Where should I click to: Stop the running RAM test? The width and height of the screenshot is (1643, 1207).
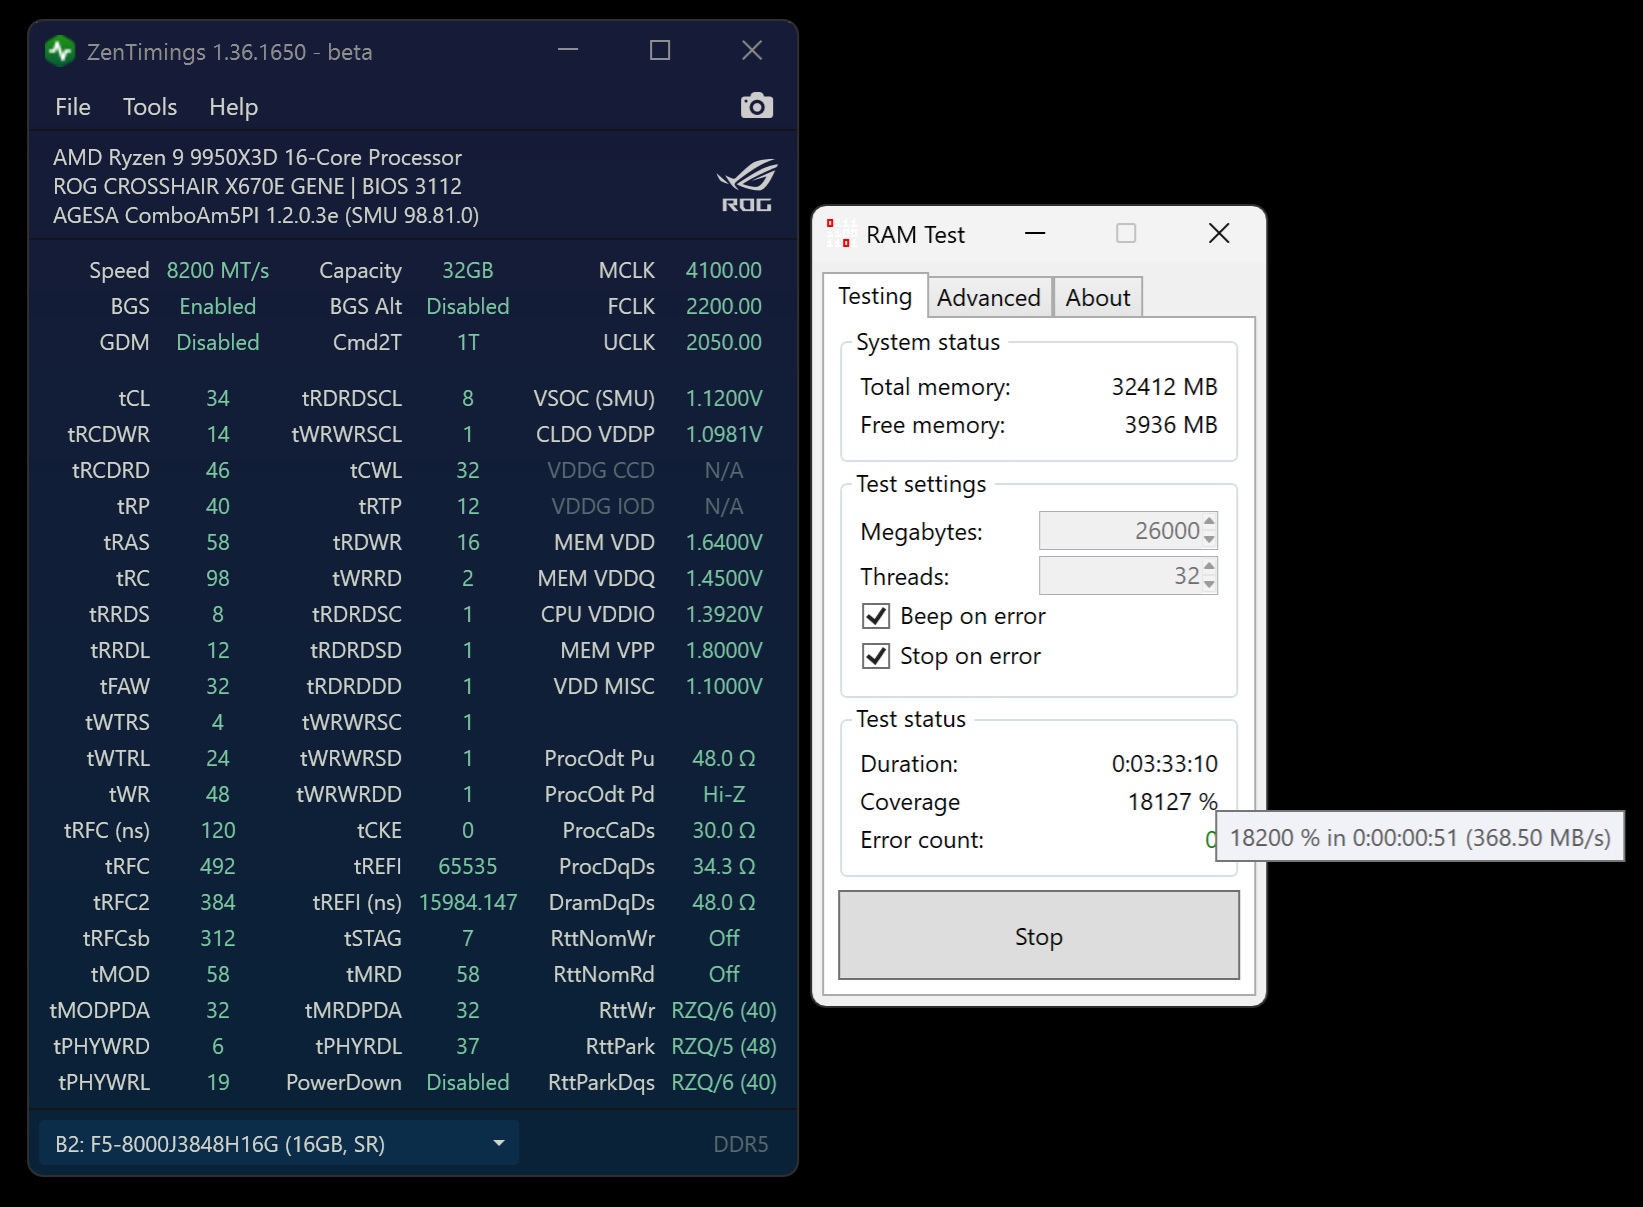point(1039,936)
